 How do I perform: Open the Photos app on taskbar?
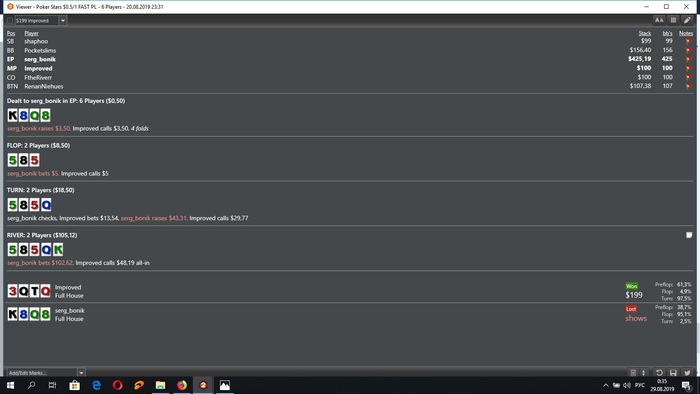[x=225, y=385]
